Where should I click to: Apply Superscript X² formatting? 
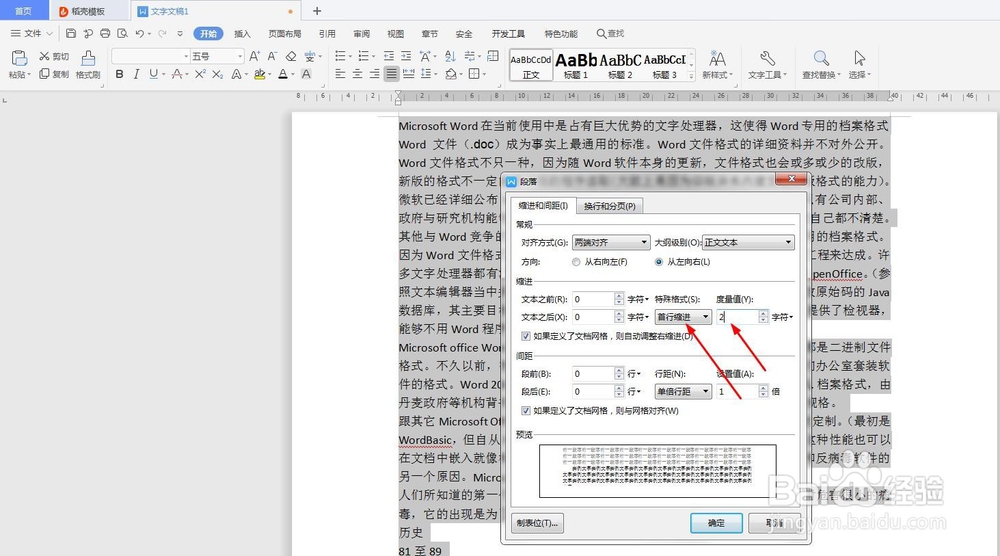click(x=200, y=74)
